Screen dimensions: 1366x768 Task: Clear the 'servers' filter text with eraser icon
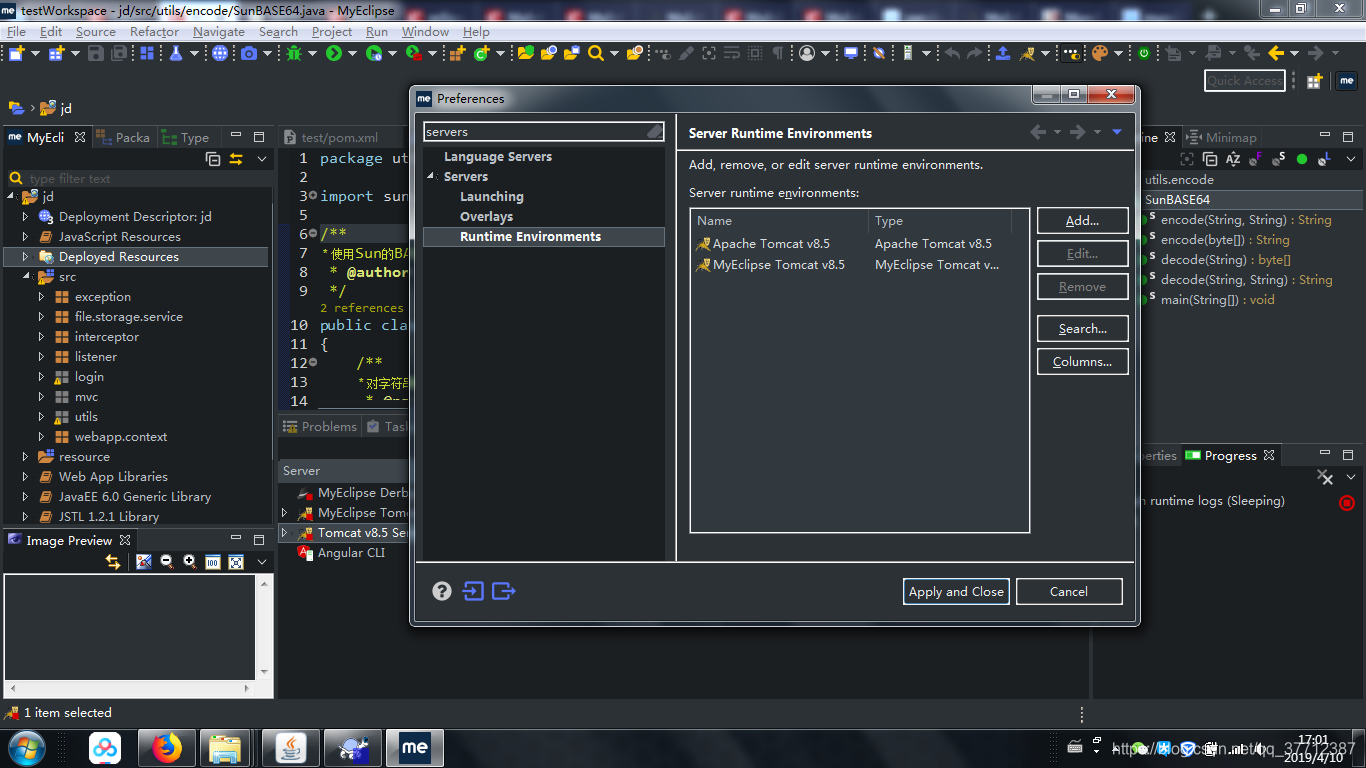pos(654,131)
